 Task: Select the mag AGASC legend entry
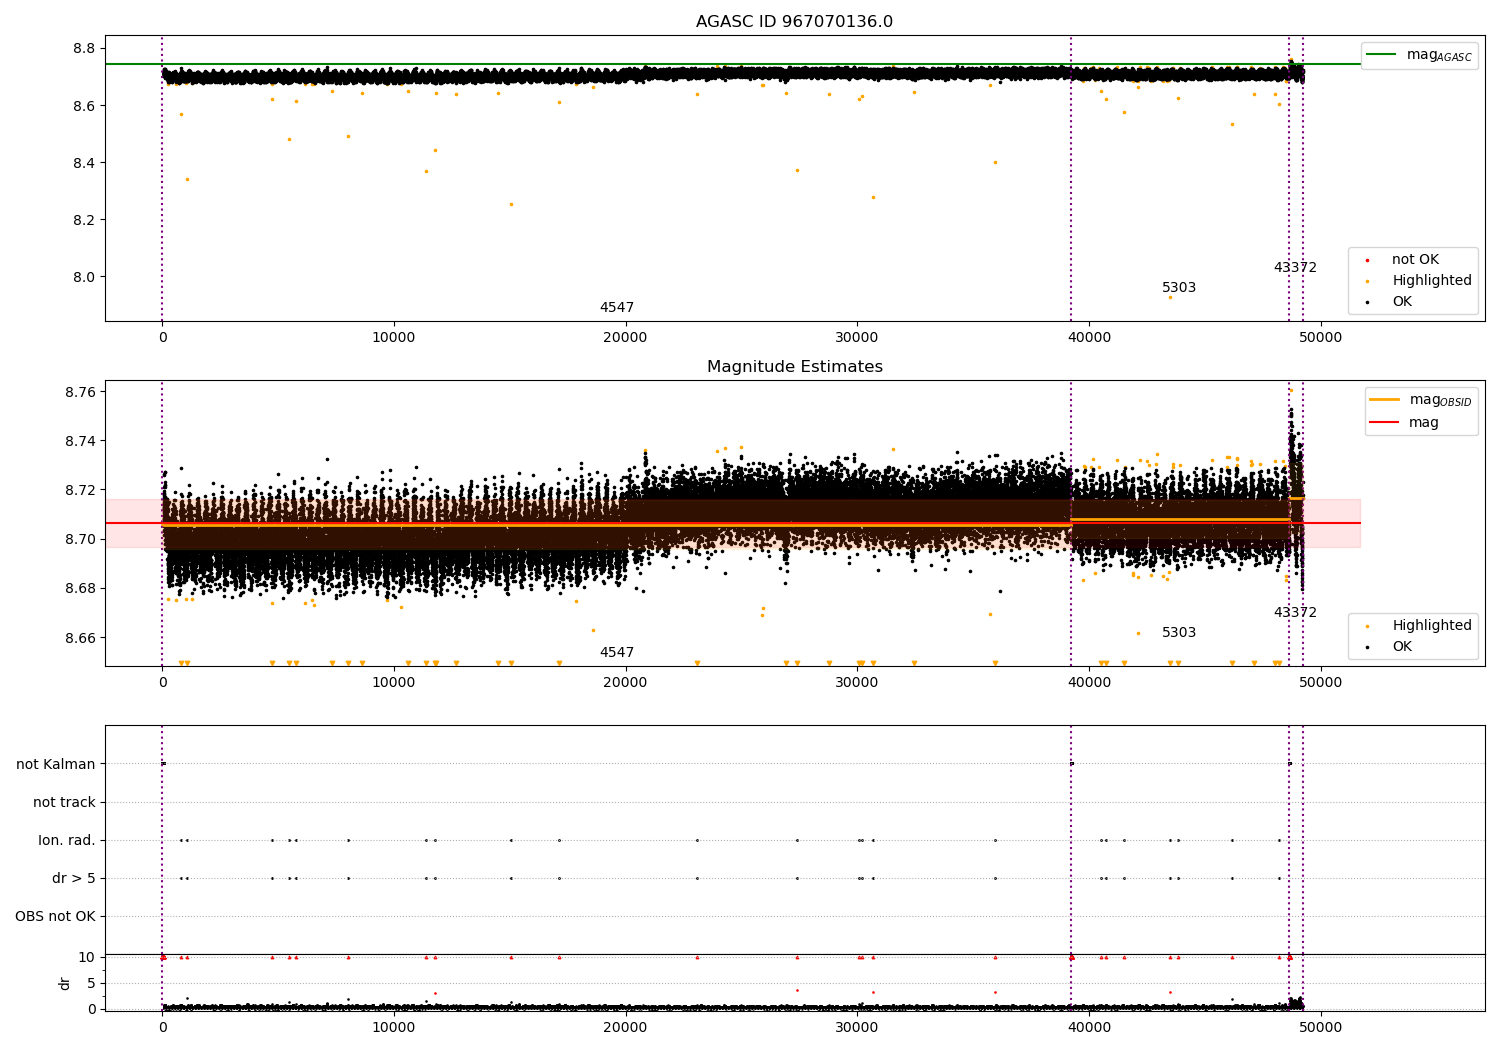[x=1419, y=55]
